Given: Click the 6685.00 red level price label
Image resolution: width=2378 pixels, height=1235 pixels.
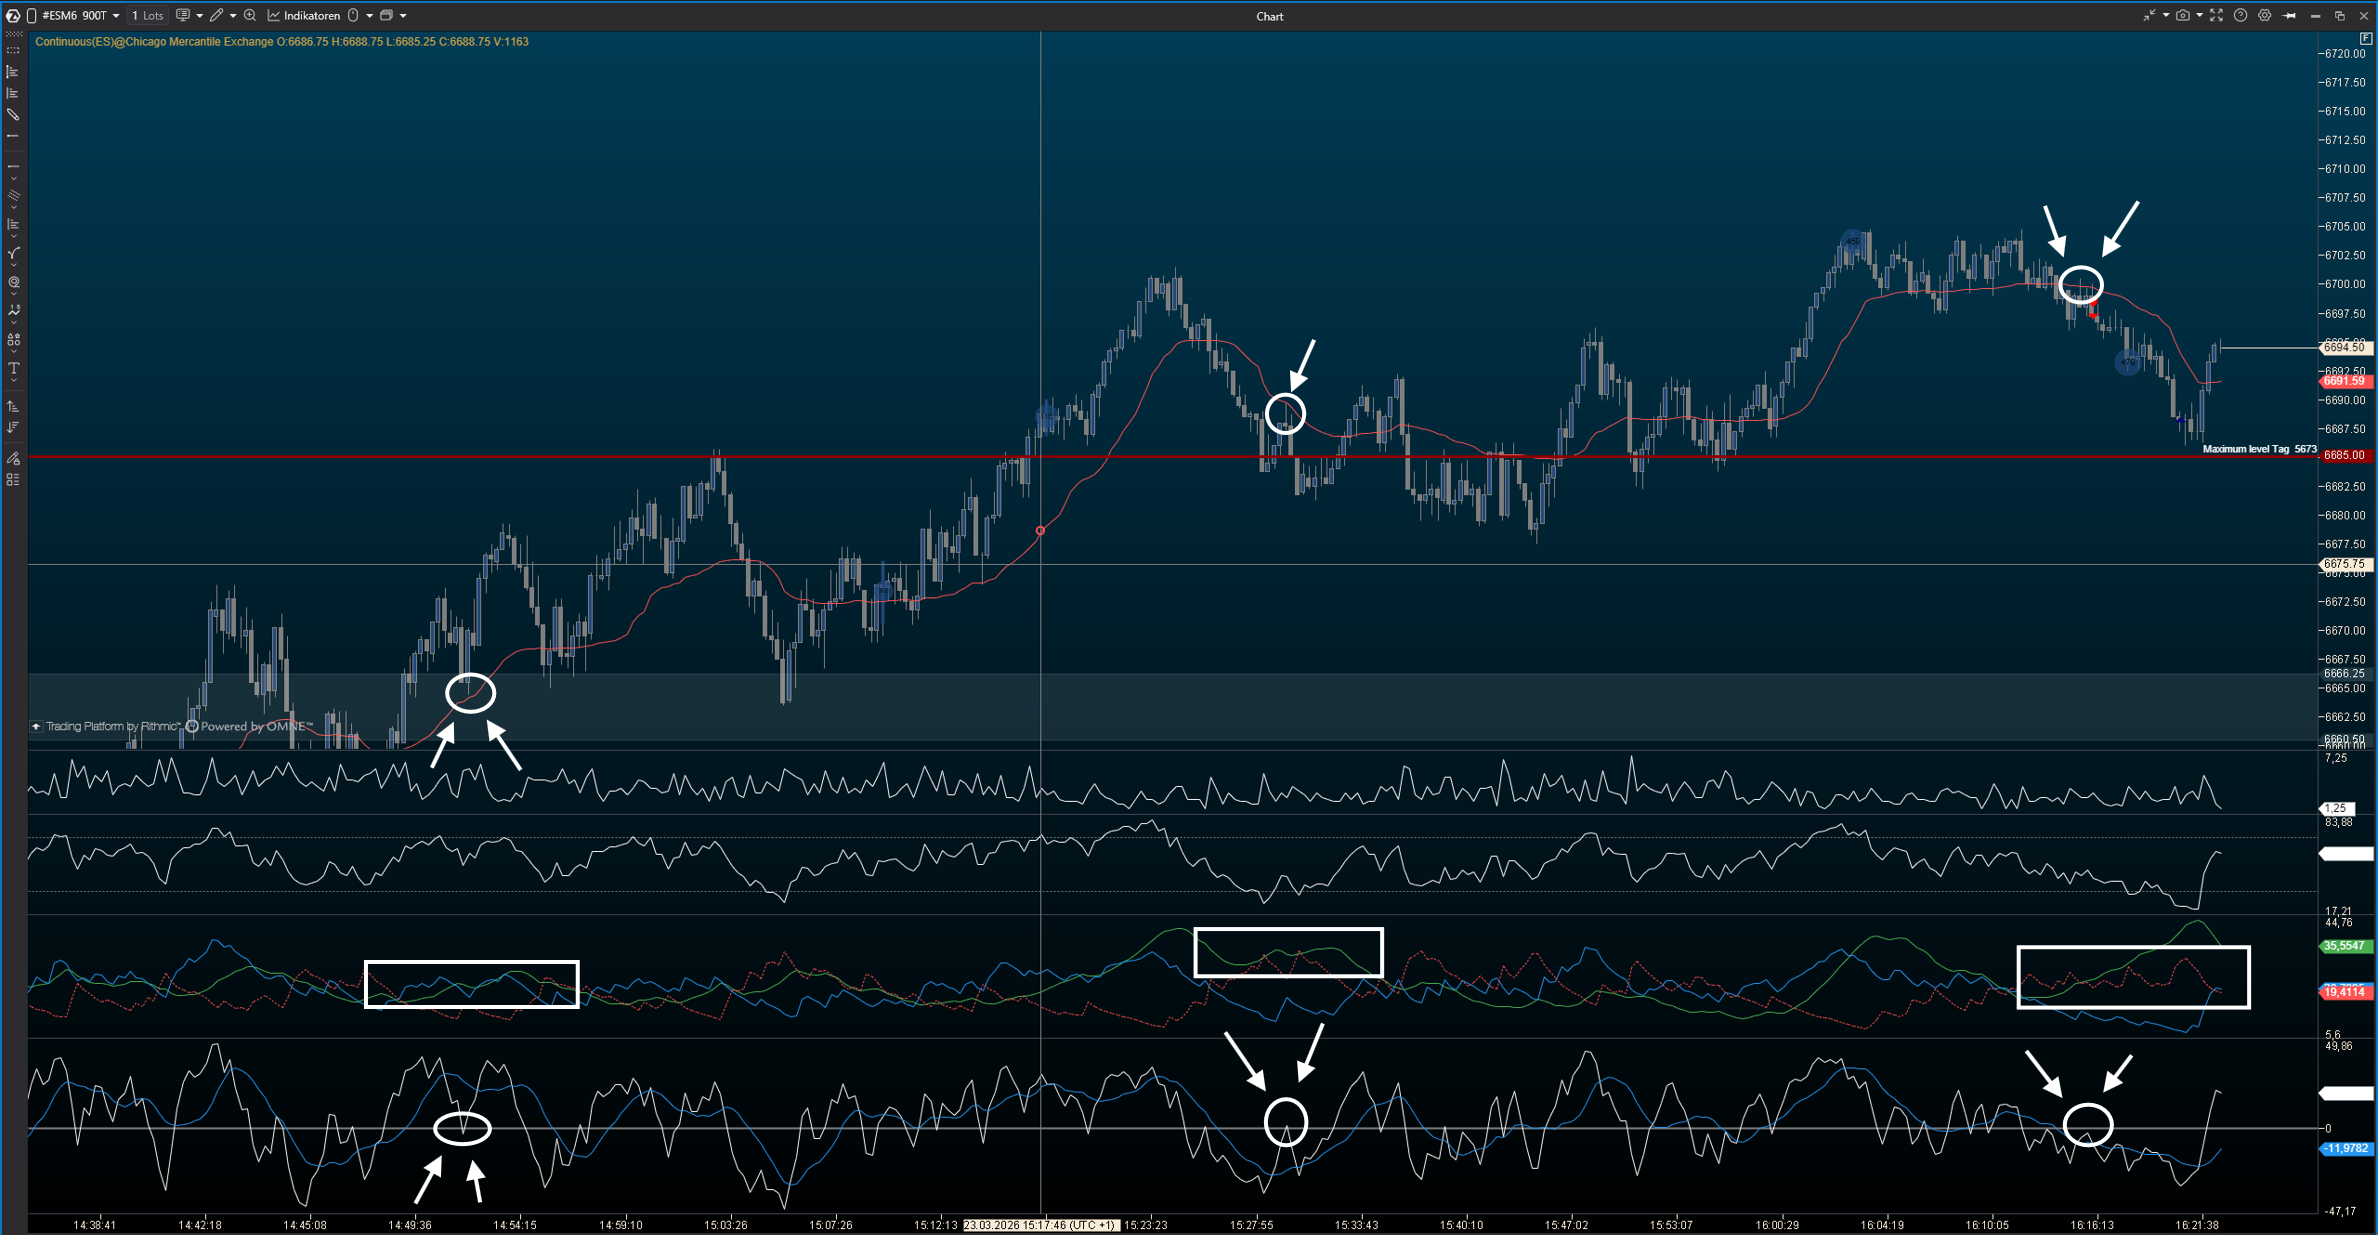Looking at the screenshot, I should click(2345, 456).
